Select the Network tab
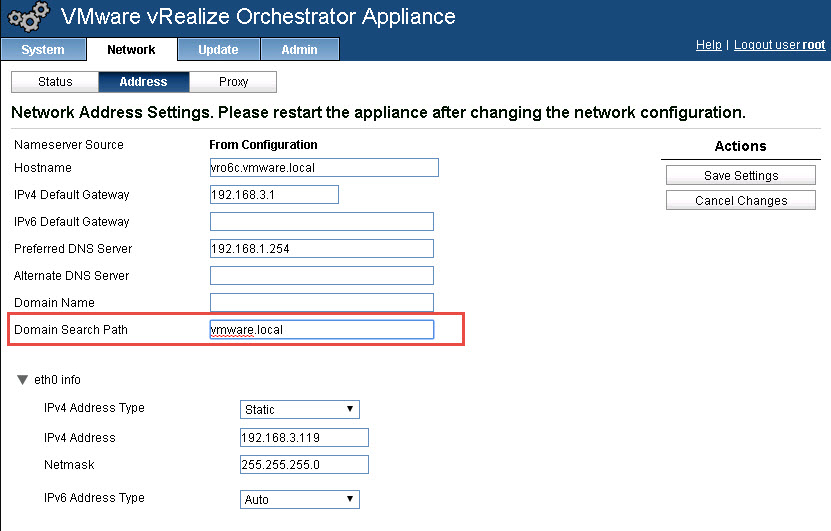 (131, 50)
